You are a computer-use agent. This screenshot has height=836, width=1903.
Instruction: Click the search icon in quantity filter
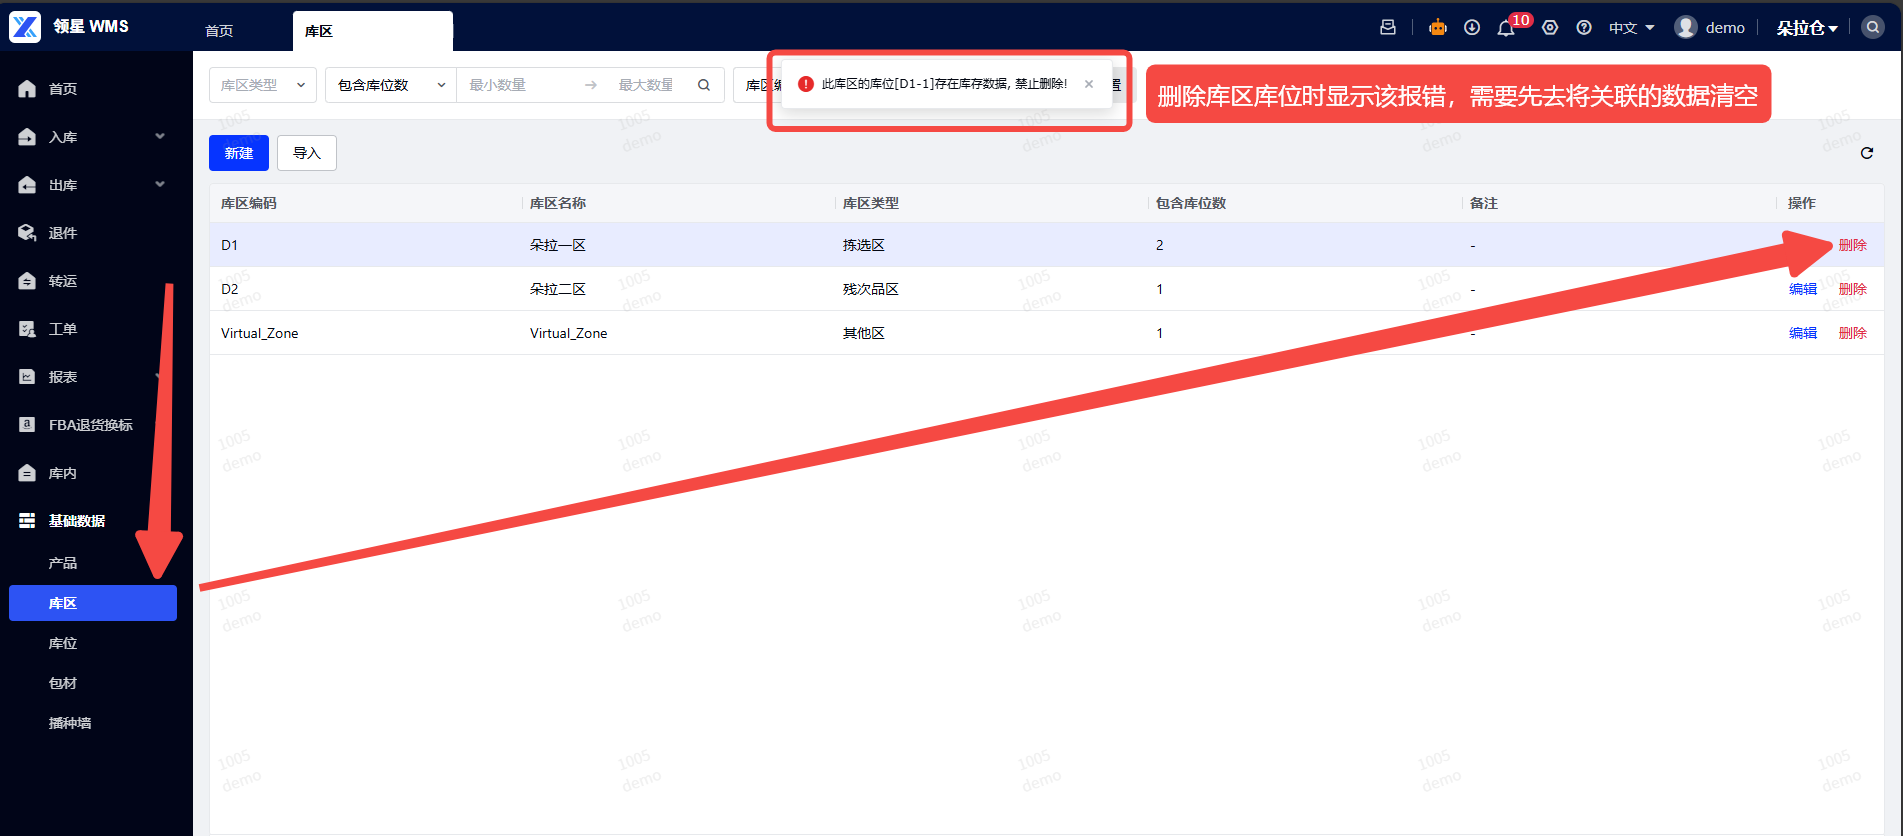(x=704, y=85)
